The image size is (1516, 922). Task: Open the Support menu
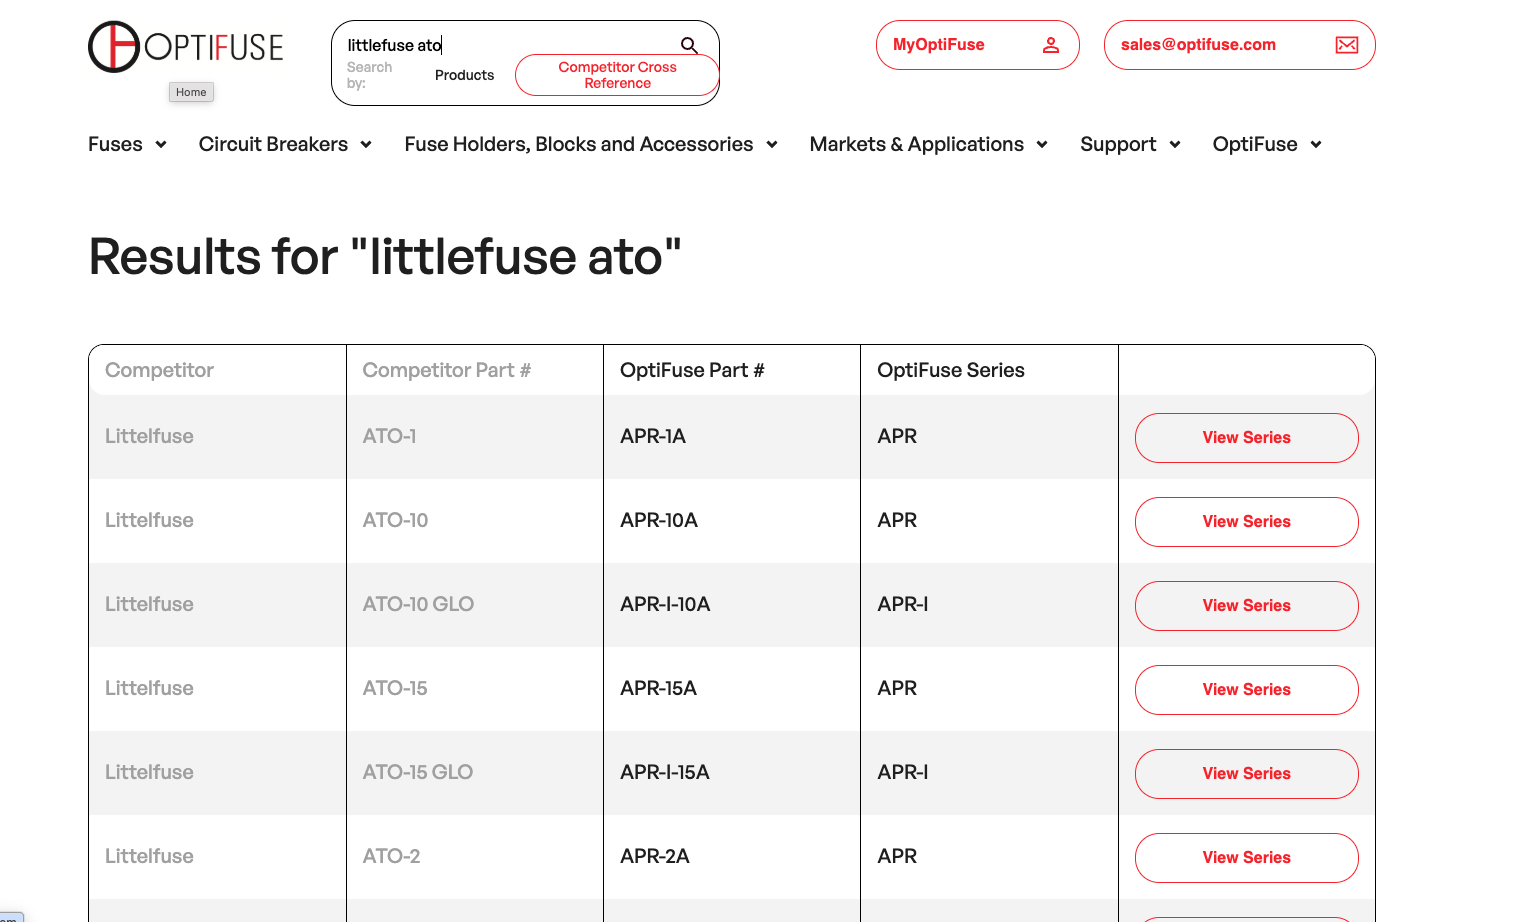[1118, 144]
